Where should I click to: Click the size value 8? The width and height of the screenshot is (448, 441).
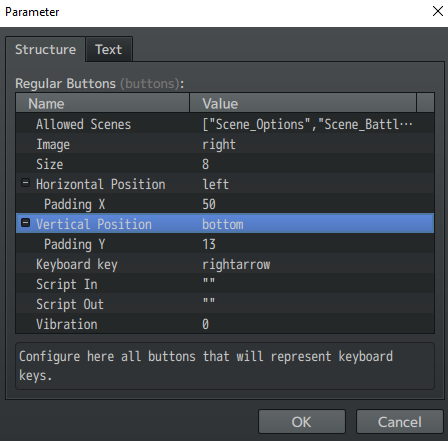[x=206, y=164]
